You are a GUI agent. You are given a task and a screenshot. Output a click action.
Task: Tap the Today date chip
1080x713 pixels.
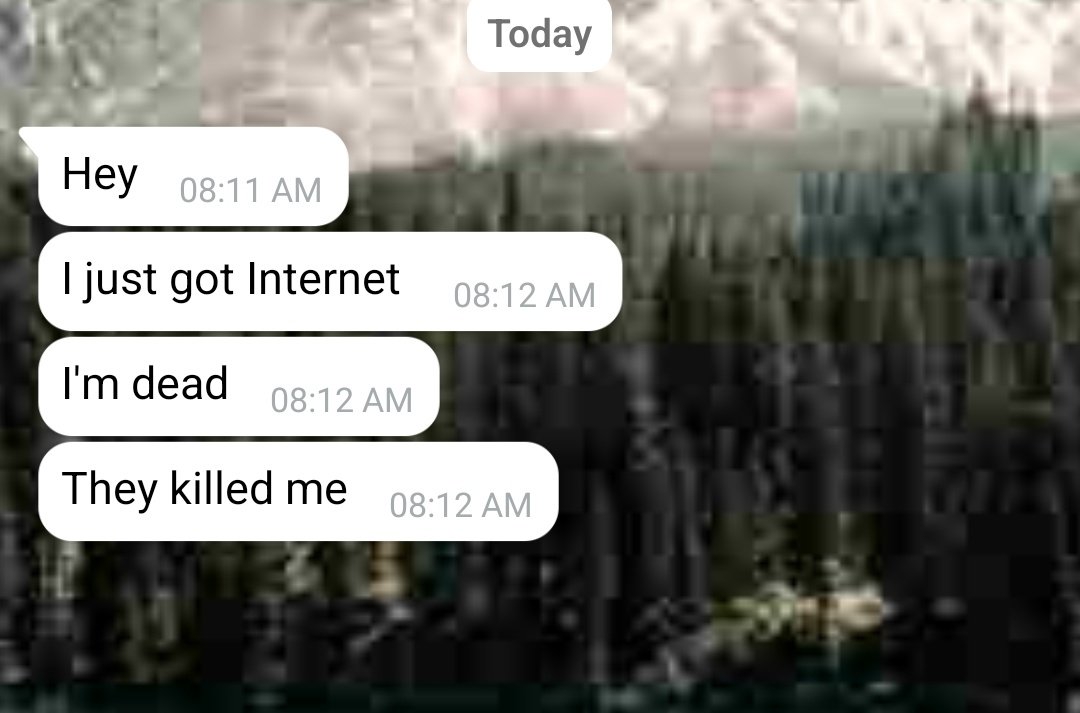(x=539, y=34)
